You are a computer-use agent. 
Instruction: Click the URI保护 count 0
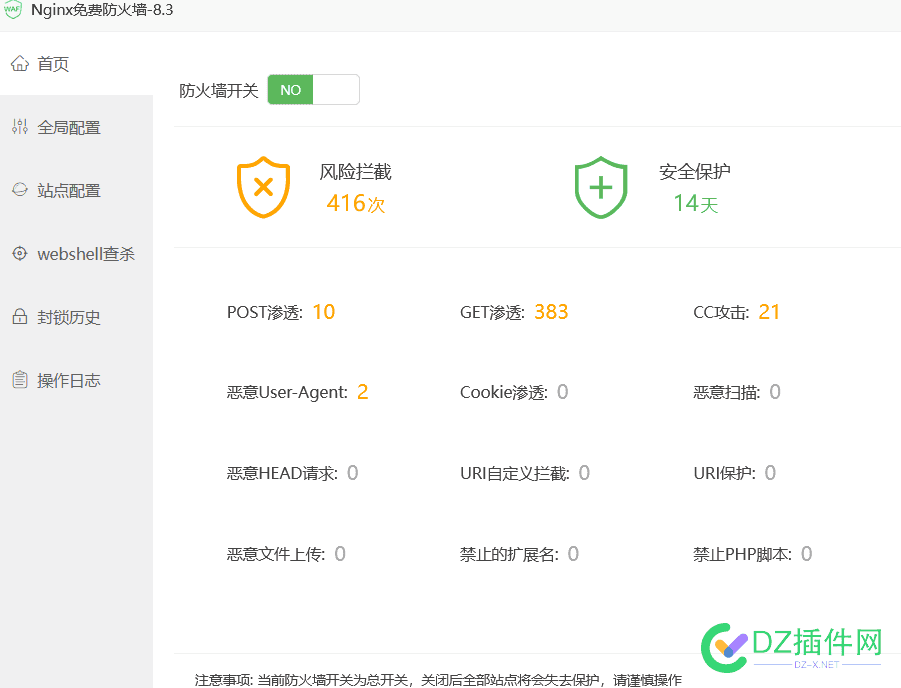770,473
